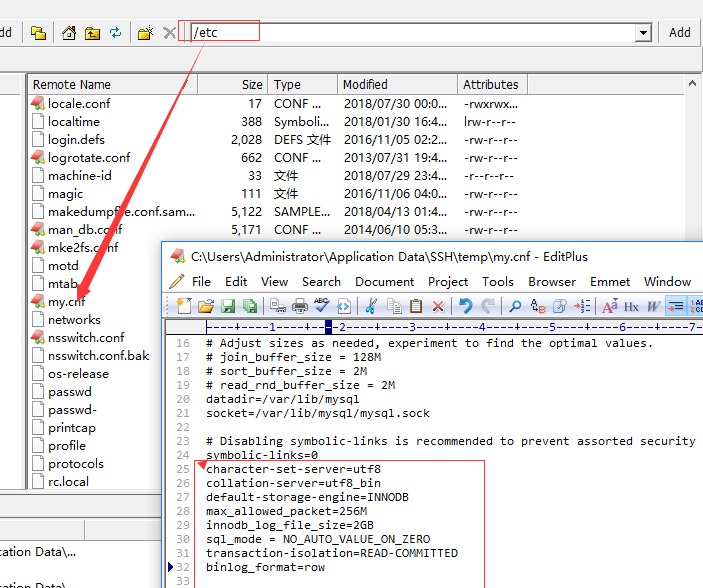Save my.cnf with the Save icon
The height and width of the screenshot is (588, 703).
pyautogui.click(x=228, y=306)
